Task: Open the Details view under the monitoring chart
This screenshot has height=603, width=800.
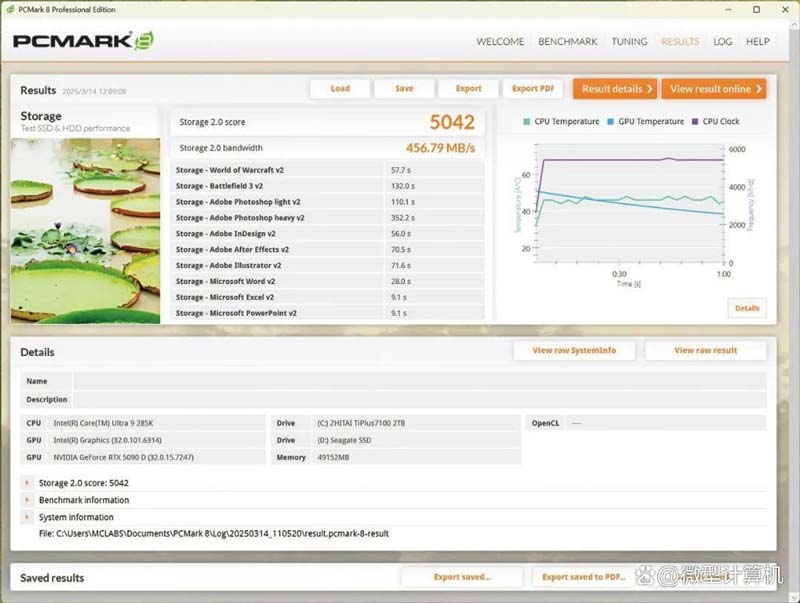Action: (747, 308)
